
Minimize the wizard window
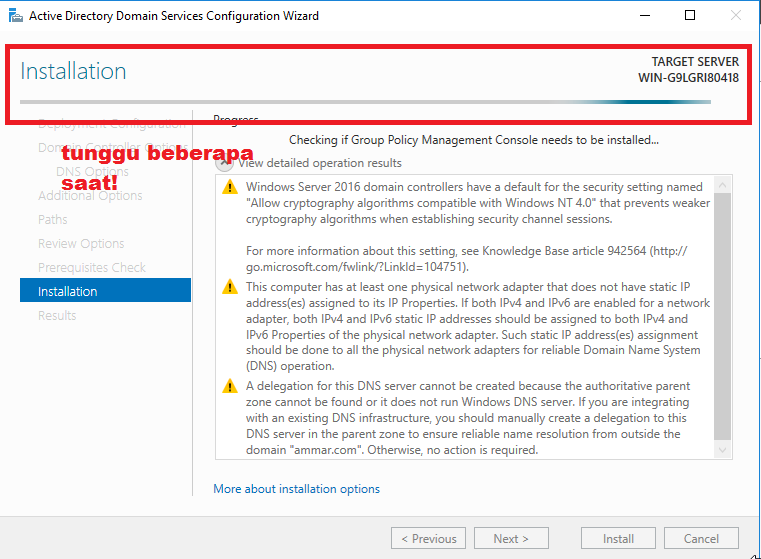click(645, 16)
